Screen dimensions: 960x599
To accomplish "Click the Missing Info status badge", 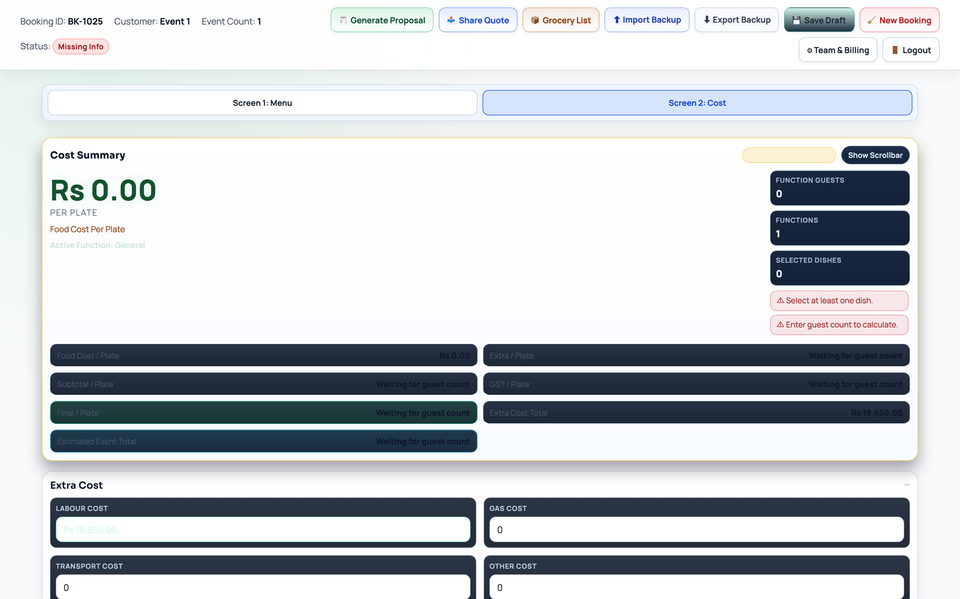I will (80, 45).
